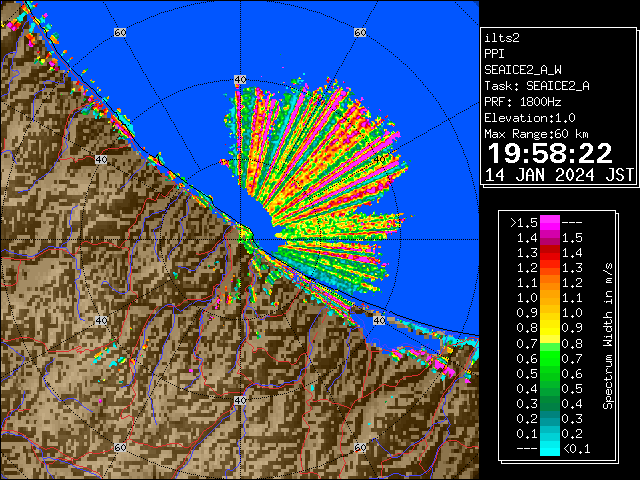Click the 'PRF: 1800Hz' line
Viewport: 640px width, 480px height.
pos(523,102)
